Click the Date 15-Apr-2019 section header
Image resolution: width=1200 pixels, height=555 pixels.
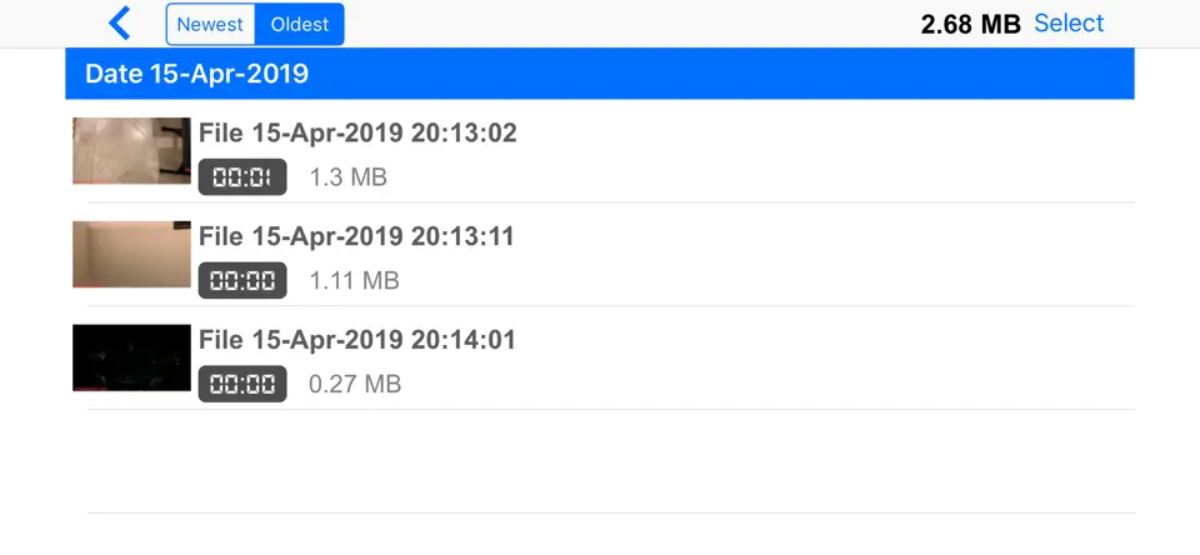point(197,74)
